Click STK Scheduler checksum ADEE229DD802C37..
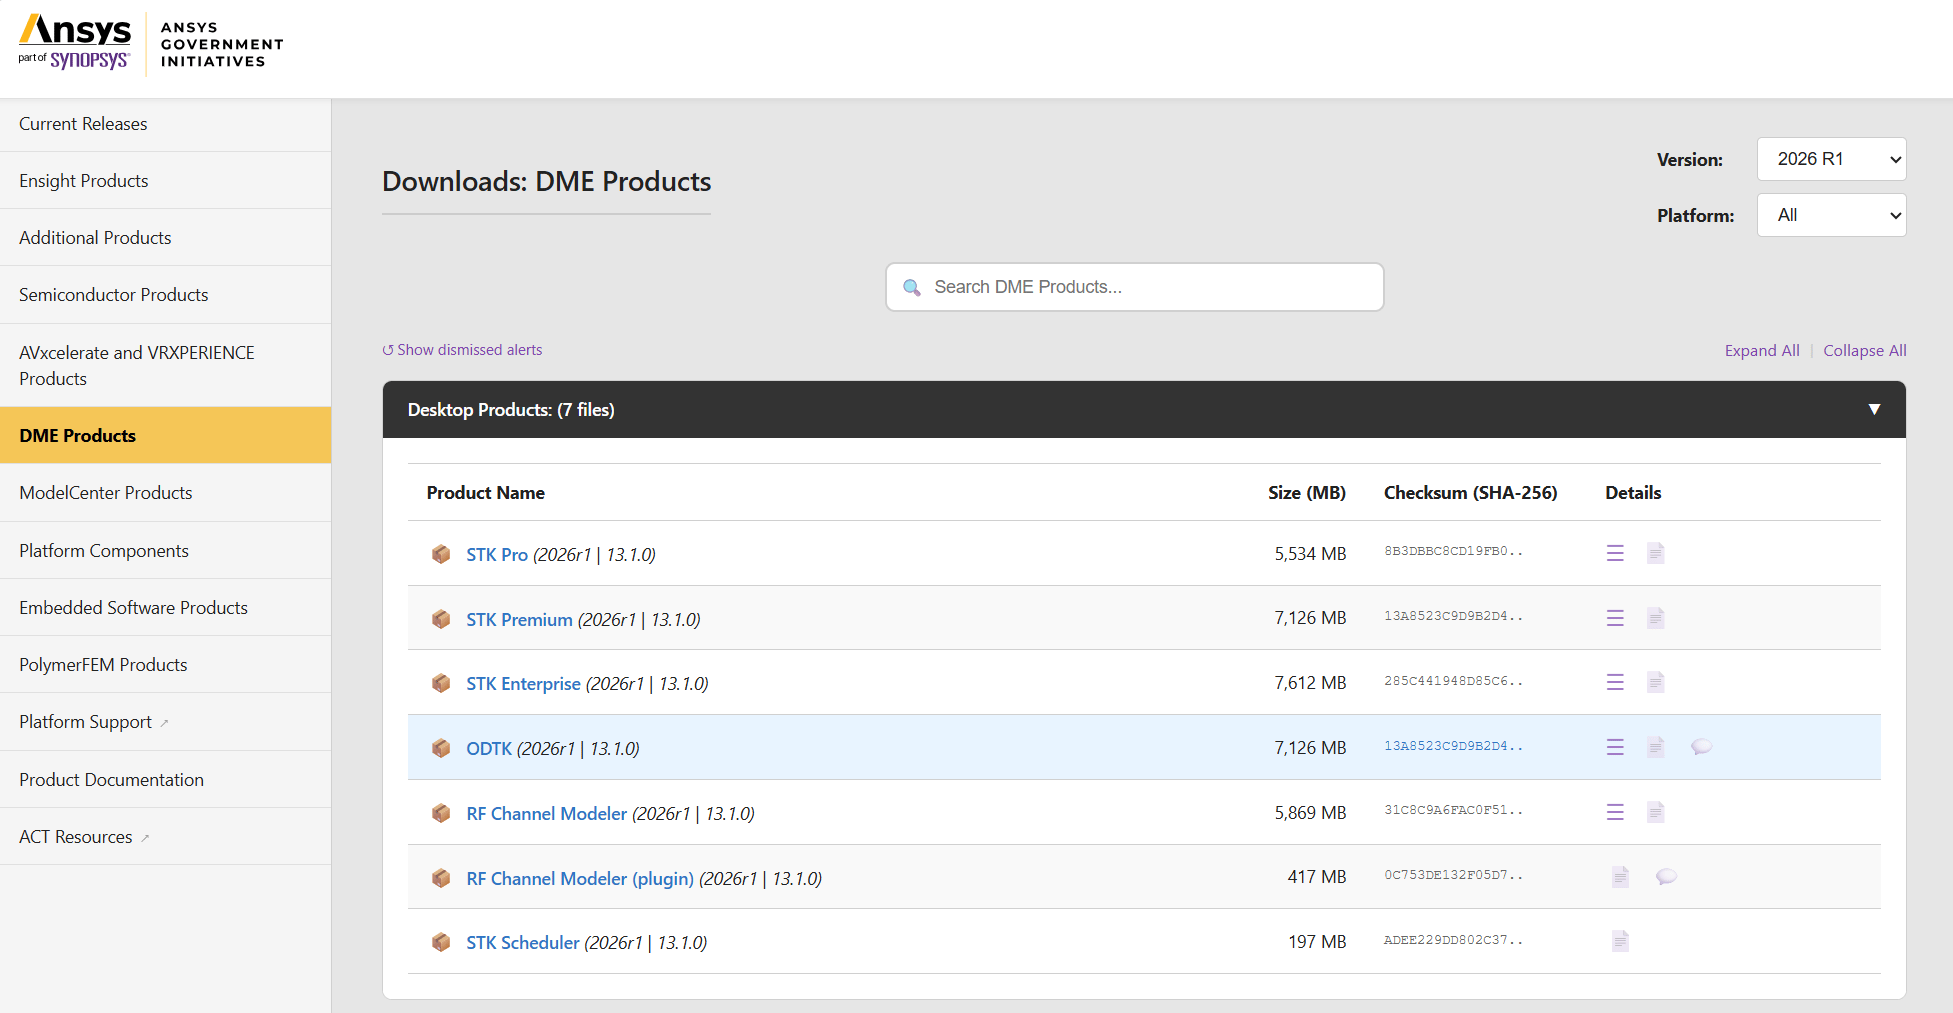The width and height of the screenshot is (1953, 1013). (1453, 941)
